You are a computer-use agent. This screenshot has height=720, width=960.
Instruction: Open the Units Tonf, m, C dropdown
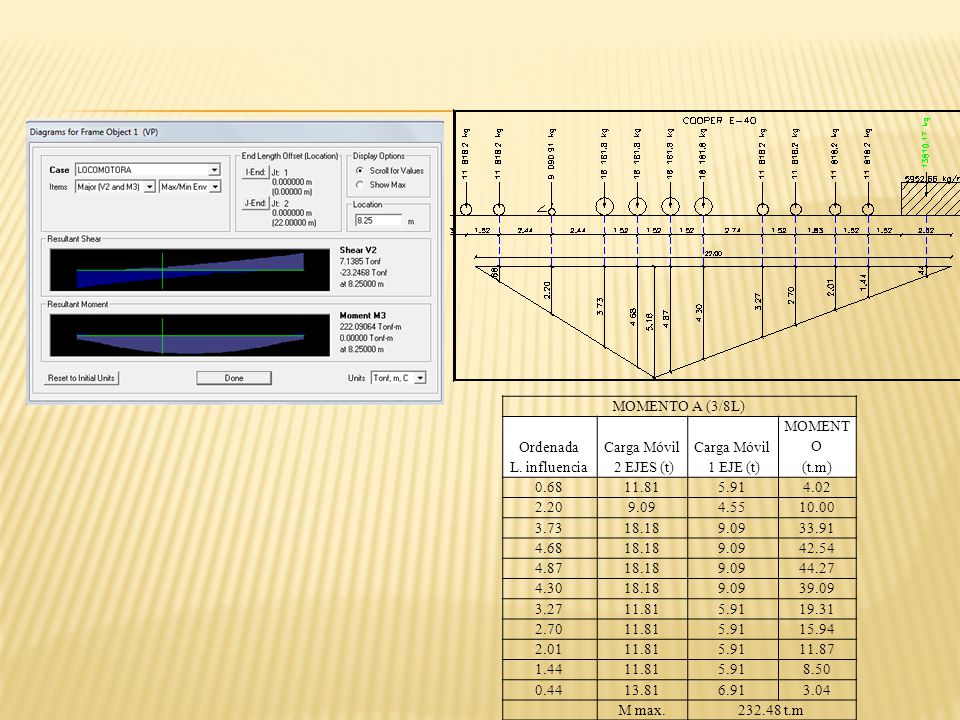[420, 378]
